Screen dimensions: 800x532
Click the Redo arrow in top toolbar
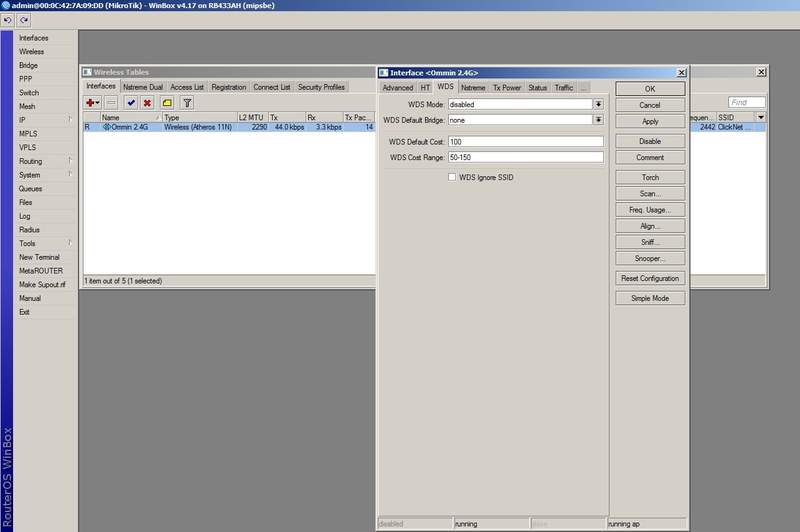24,20
